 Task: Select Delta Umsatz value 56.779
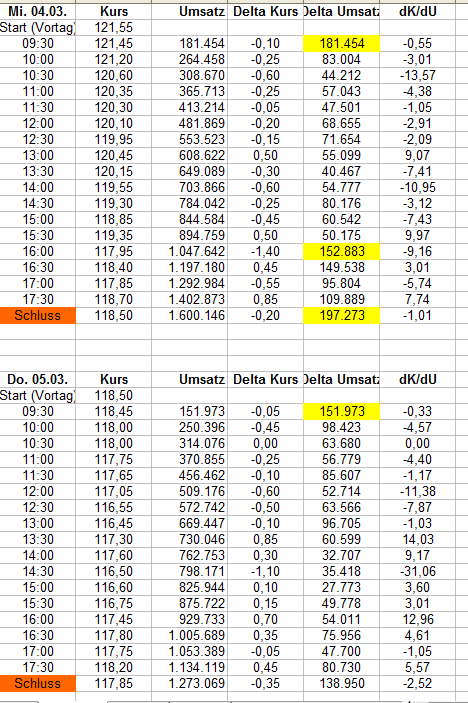342,460
